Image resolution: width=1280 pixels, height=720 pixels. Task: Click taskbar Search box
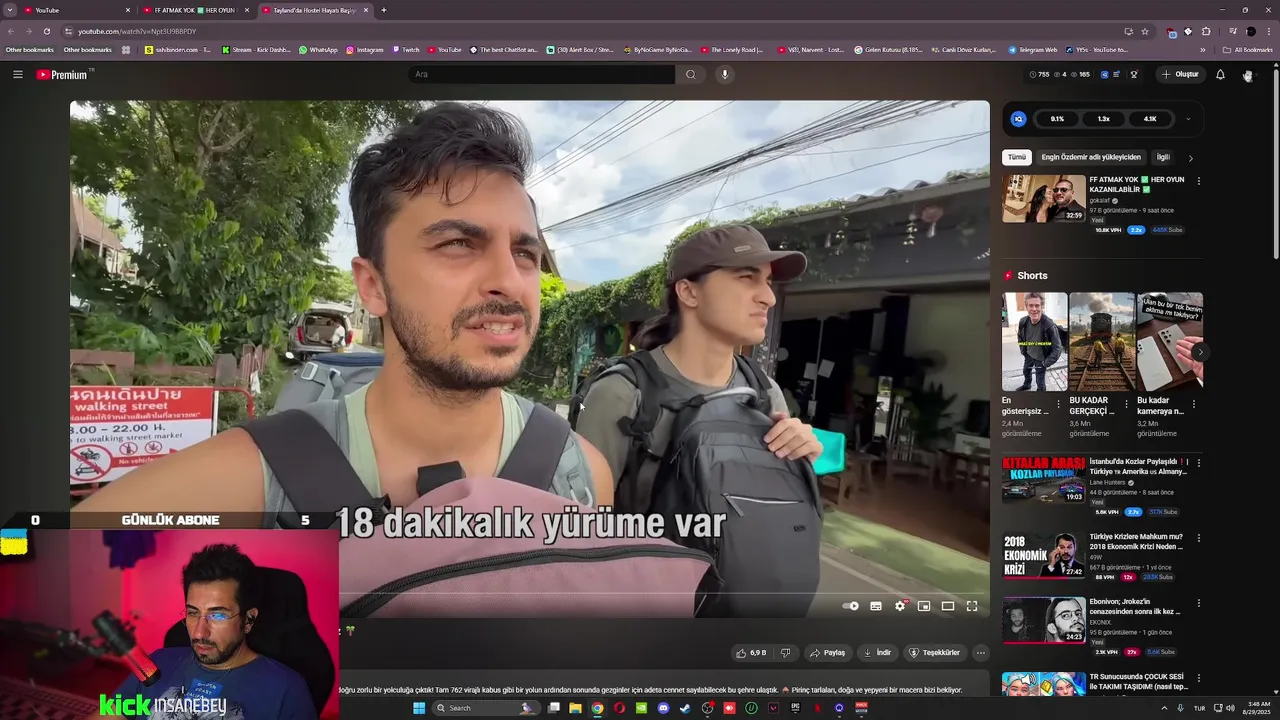485,708
